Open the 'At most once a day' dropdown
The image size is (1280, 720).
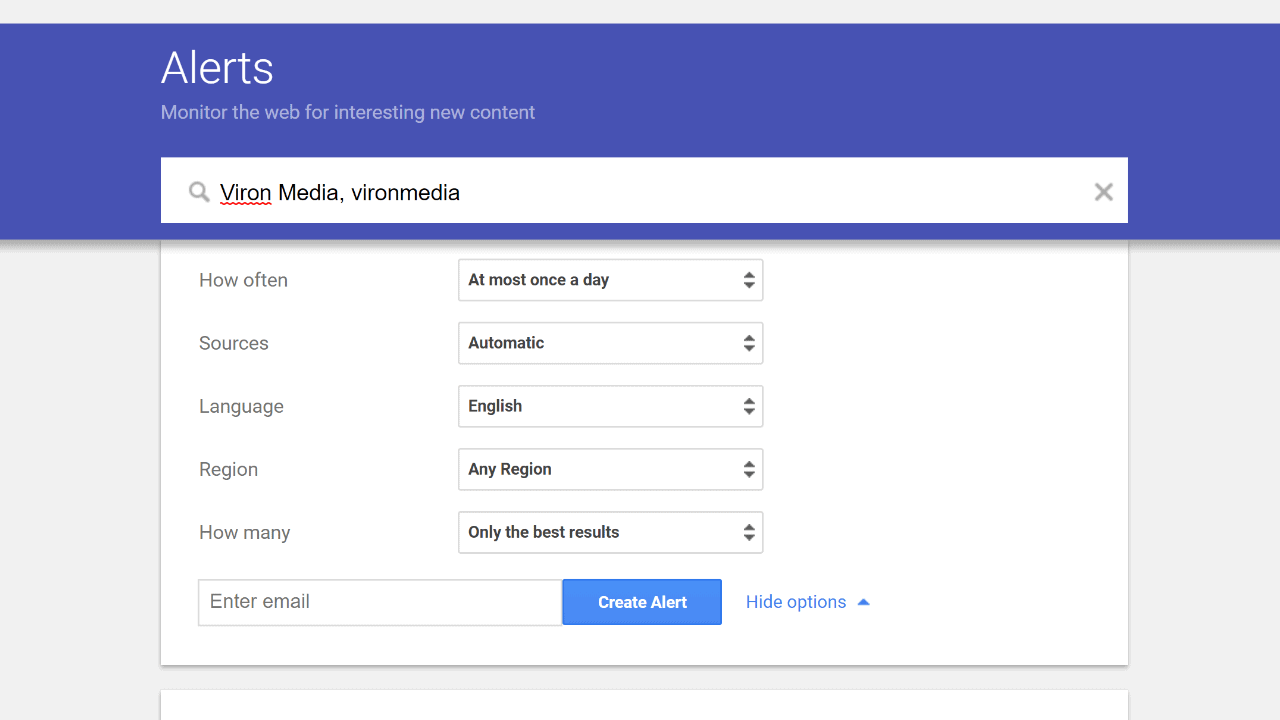[611, 280]
